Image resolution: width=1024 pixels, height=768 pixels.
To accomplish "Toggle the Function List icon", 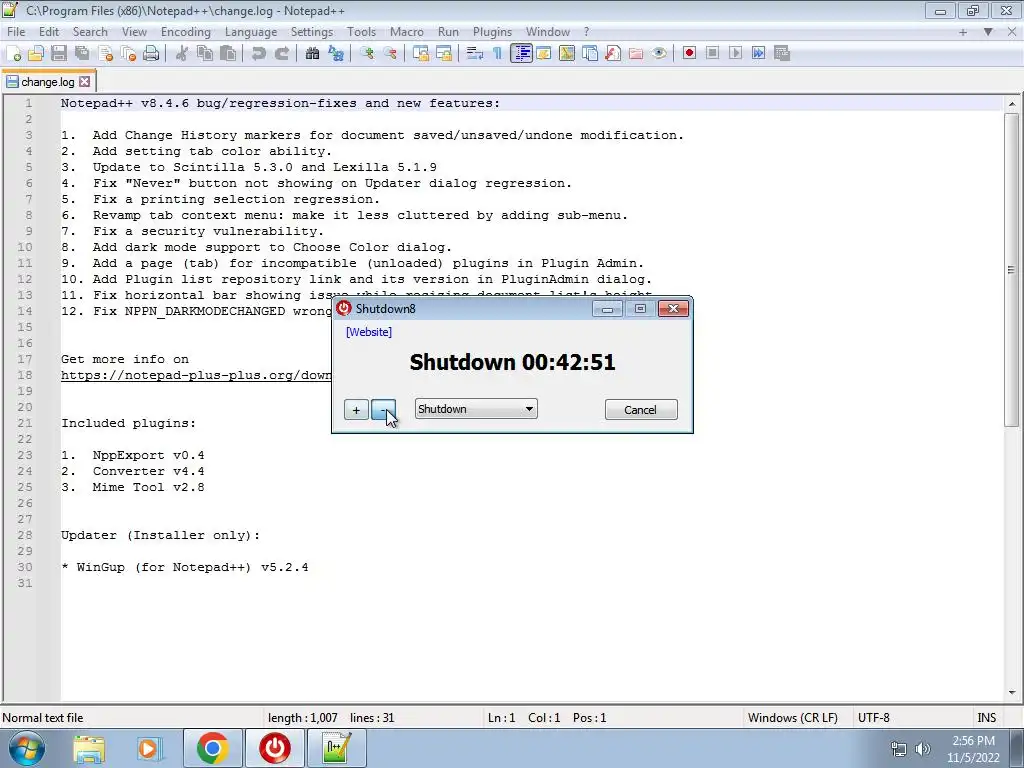I will (x=613, y=54).
